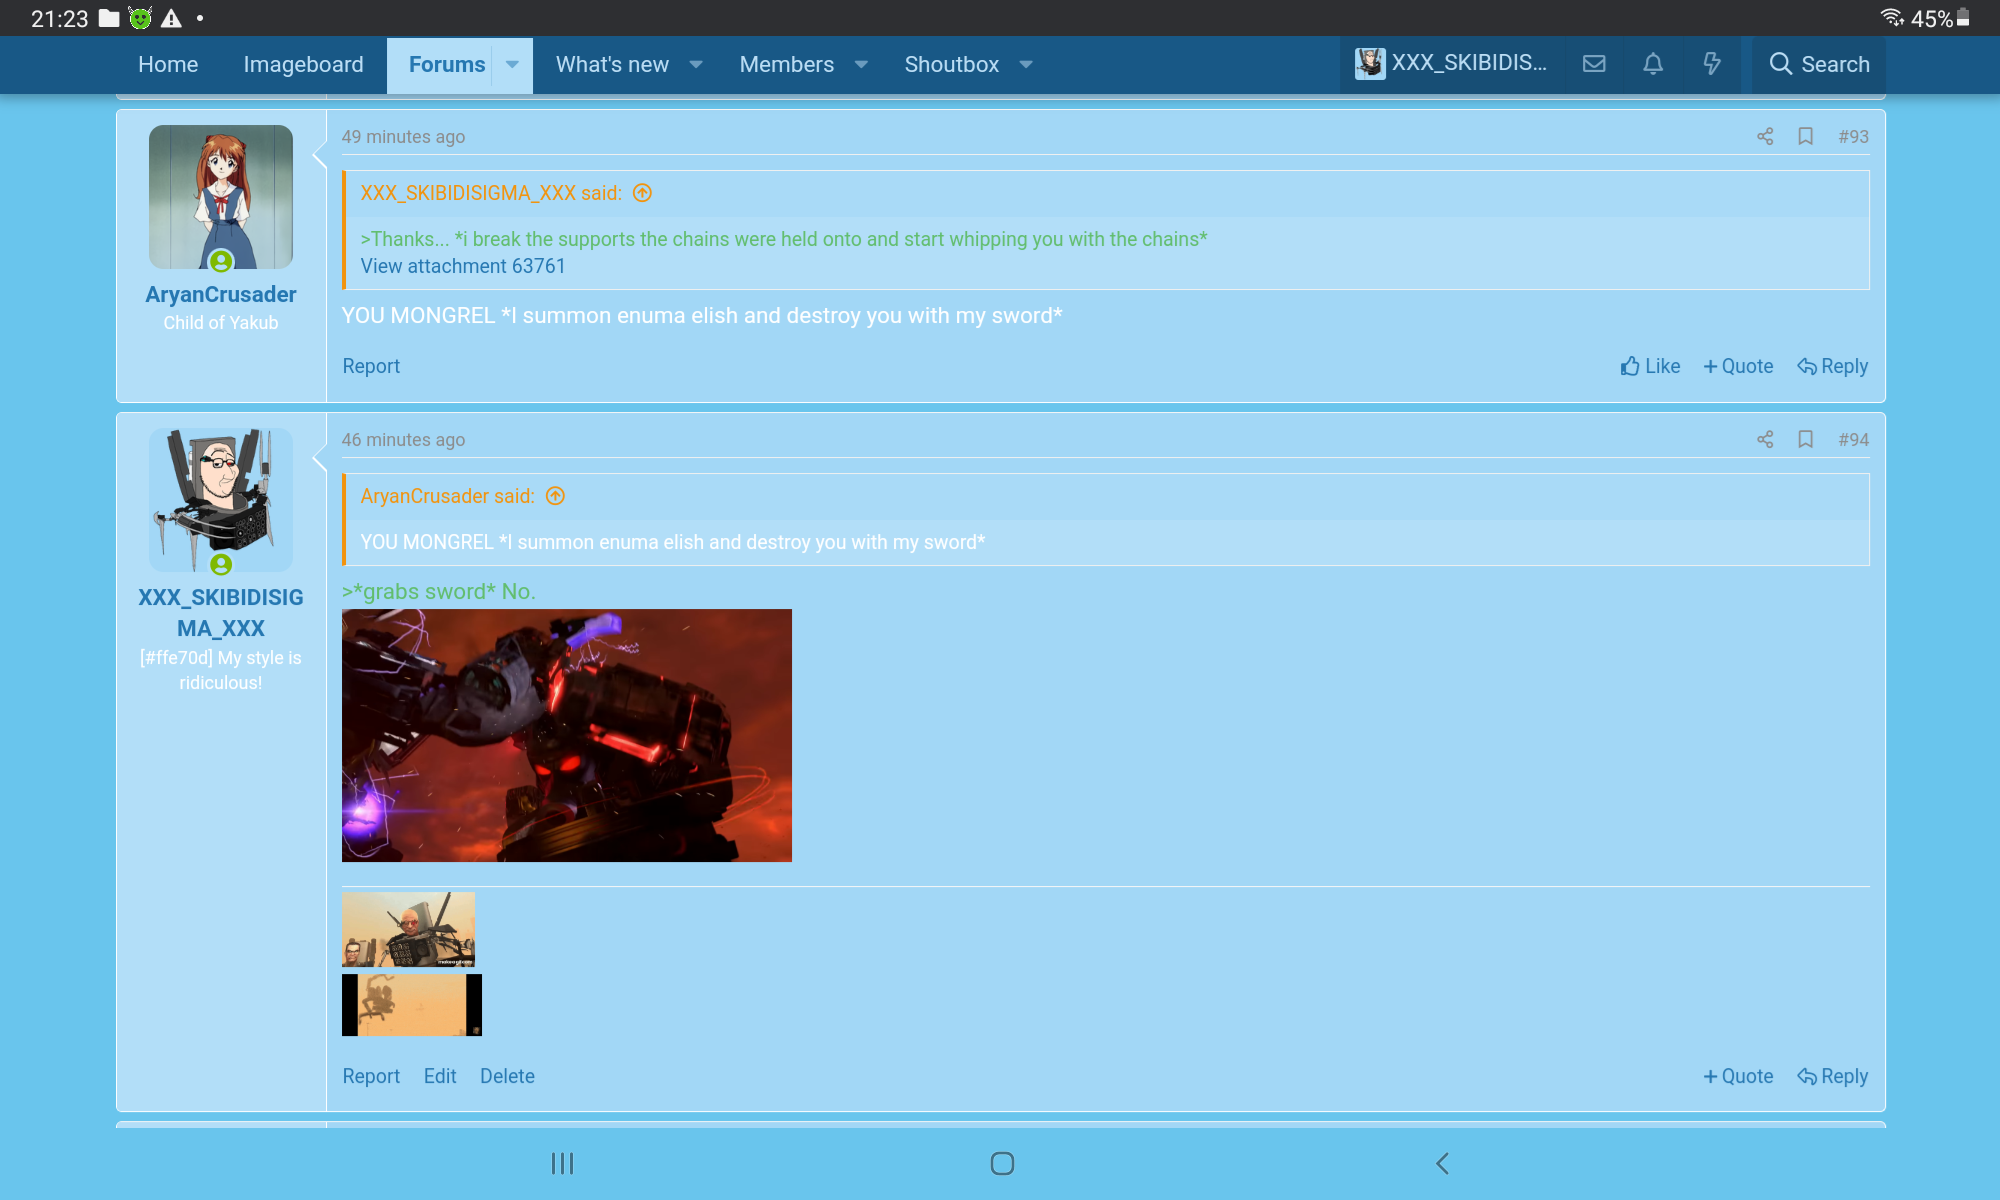Screen dimensions: 2000x1200
Task: Like AryanCrusader's post #93
Action: [x=1650, y=366]
